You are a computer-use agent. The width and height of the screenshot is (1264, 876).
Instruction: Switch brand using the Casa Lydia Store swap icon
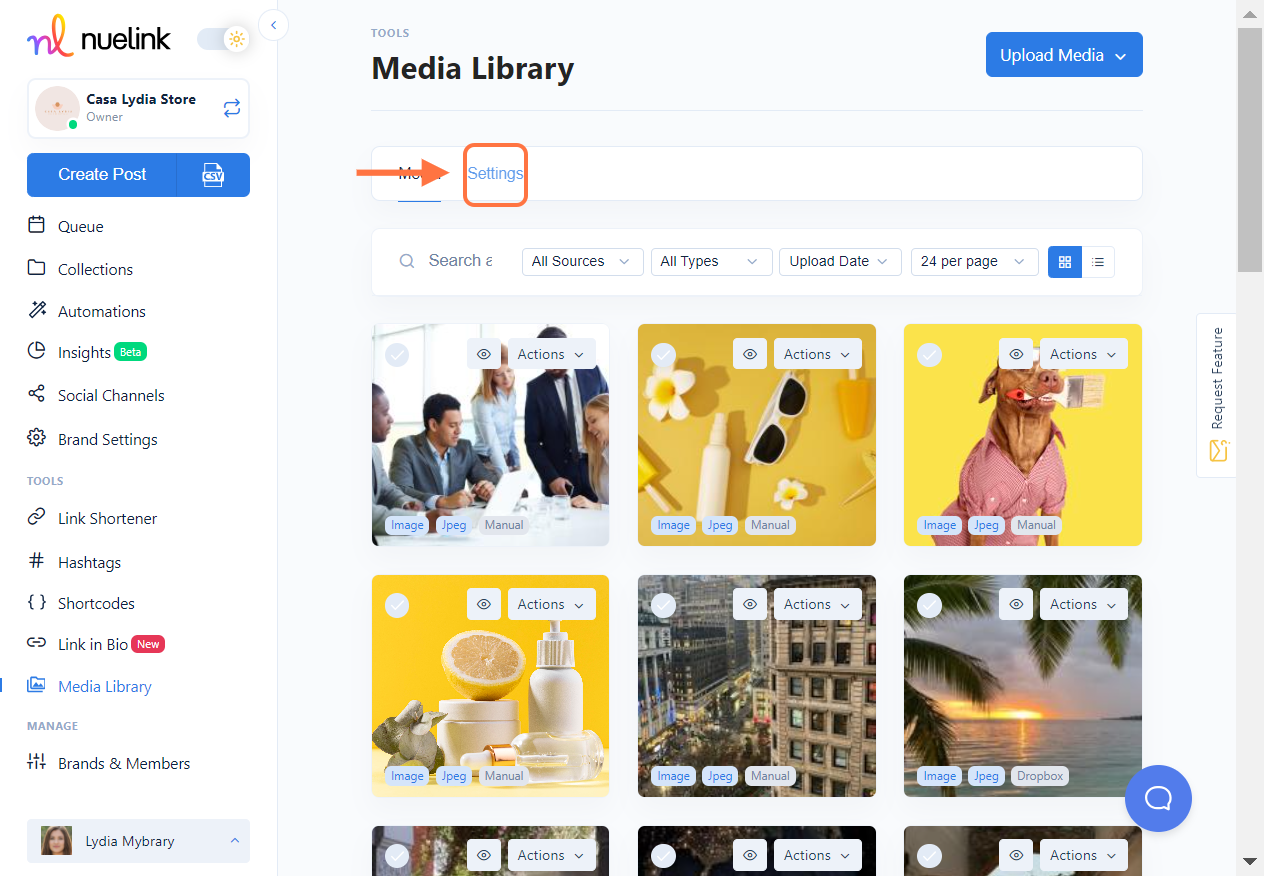pos(232,108)
